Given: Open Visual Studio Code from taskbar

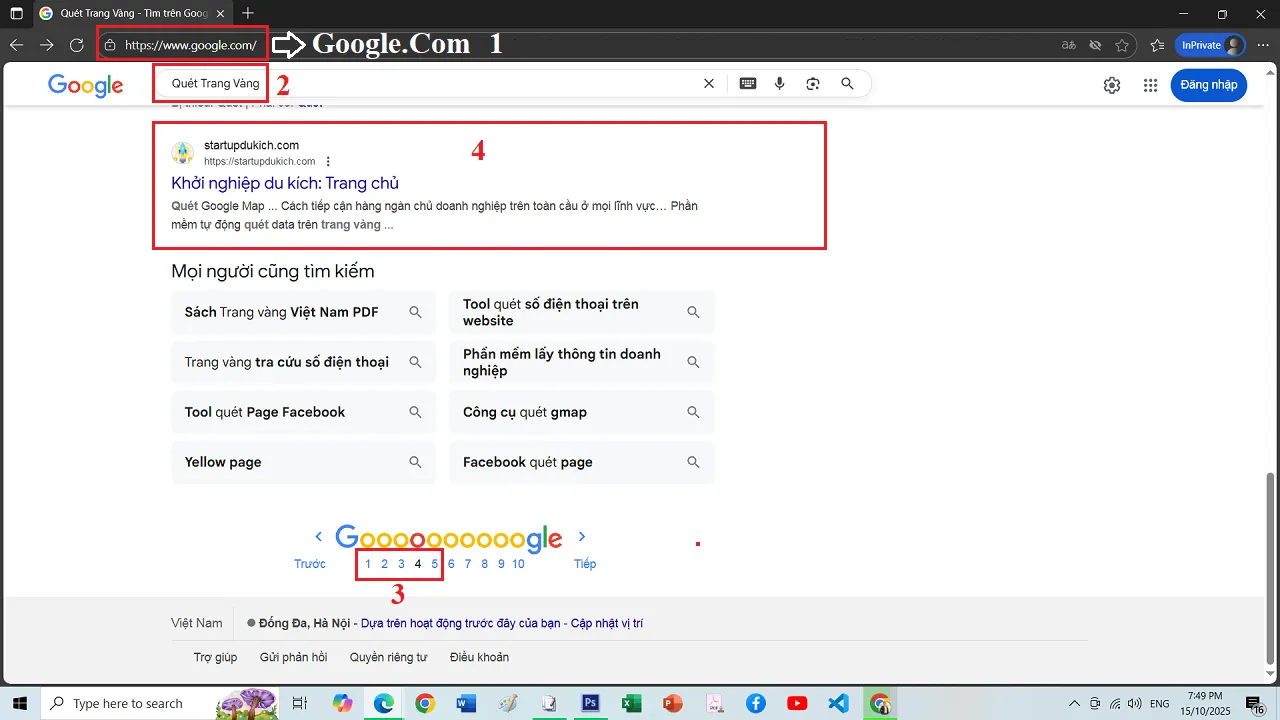Looking at the screenshot, I should tap(838, 703).
